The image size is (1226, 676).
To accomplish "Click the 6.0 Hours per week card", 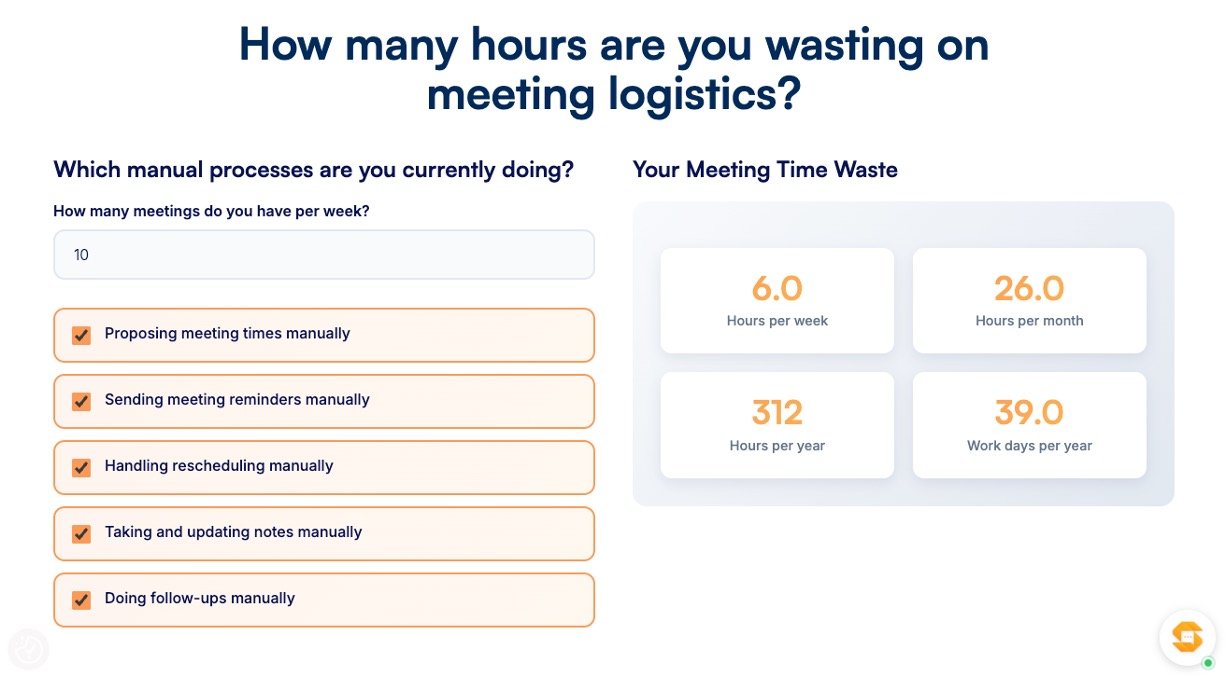I will point(777,300).
